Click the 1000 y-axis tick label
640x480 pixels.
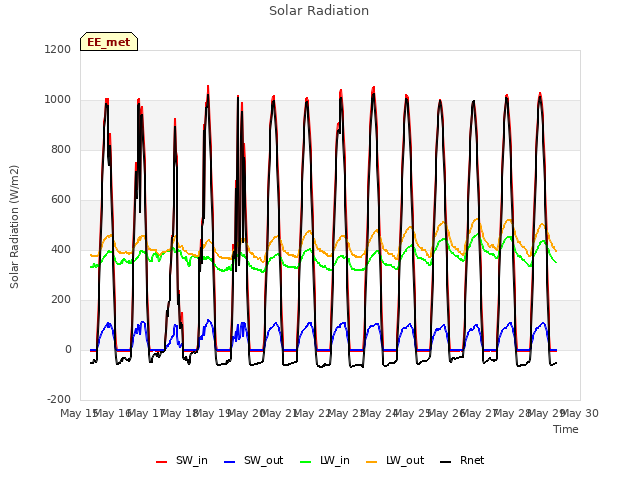tap(58, 100)
